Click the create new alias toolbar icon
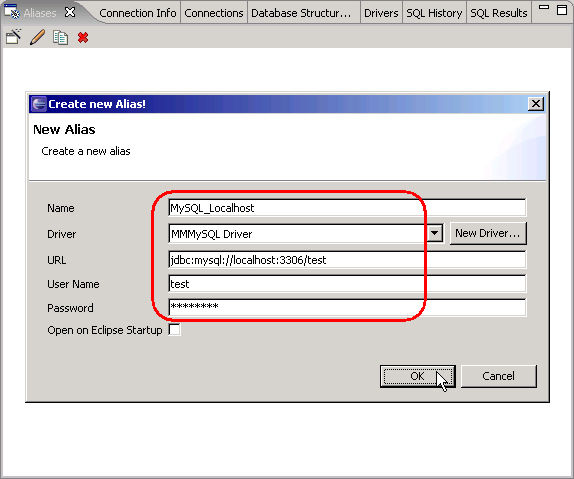 [x=14, y=37]
